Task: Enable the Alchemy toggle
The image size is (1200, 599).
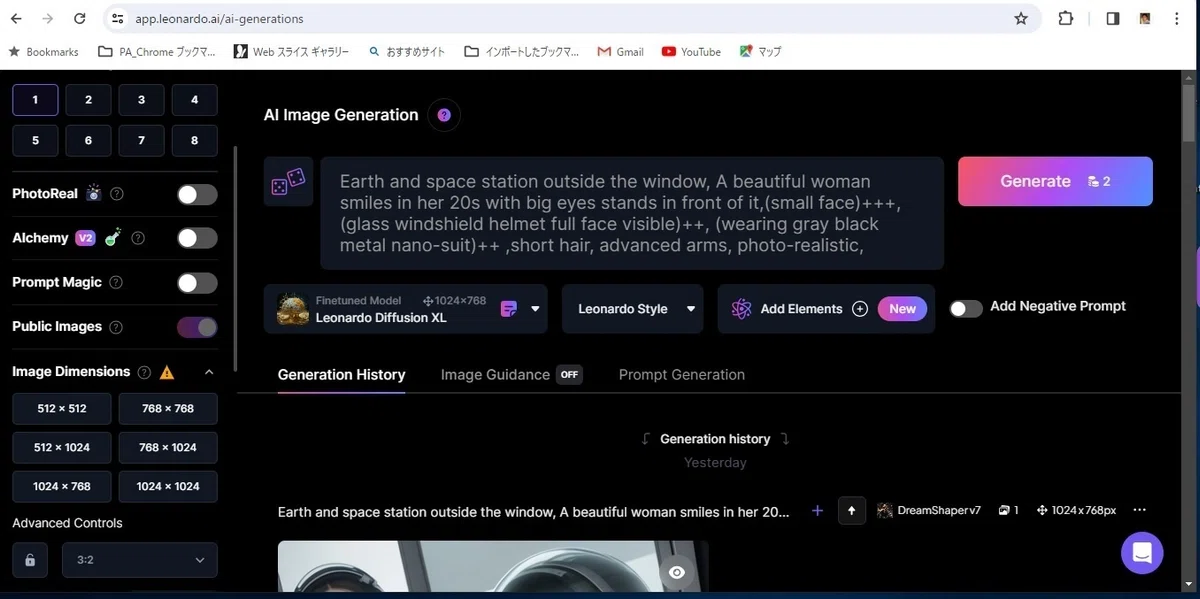Action: click(x=197, y=238)
